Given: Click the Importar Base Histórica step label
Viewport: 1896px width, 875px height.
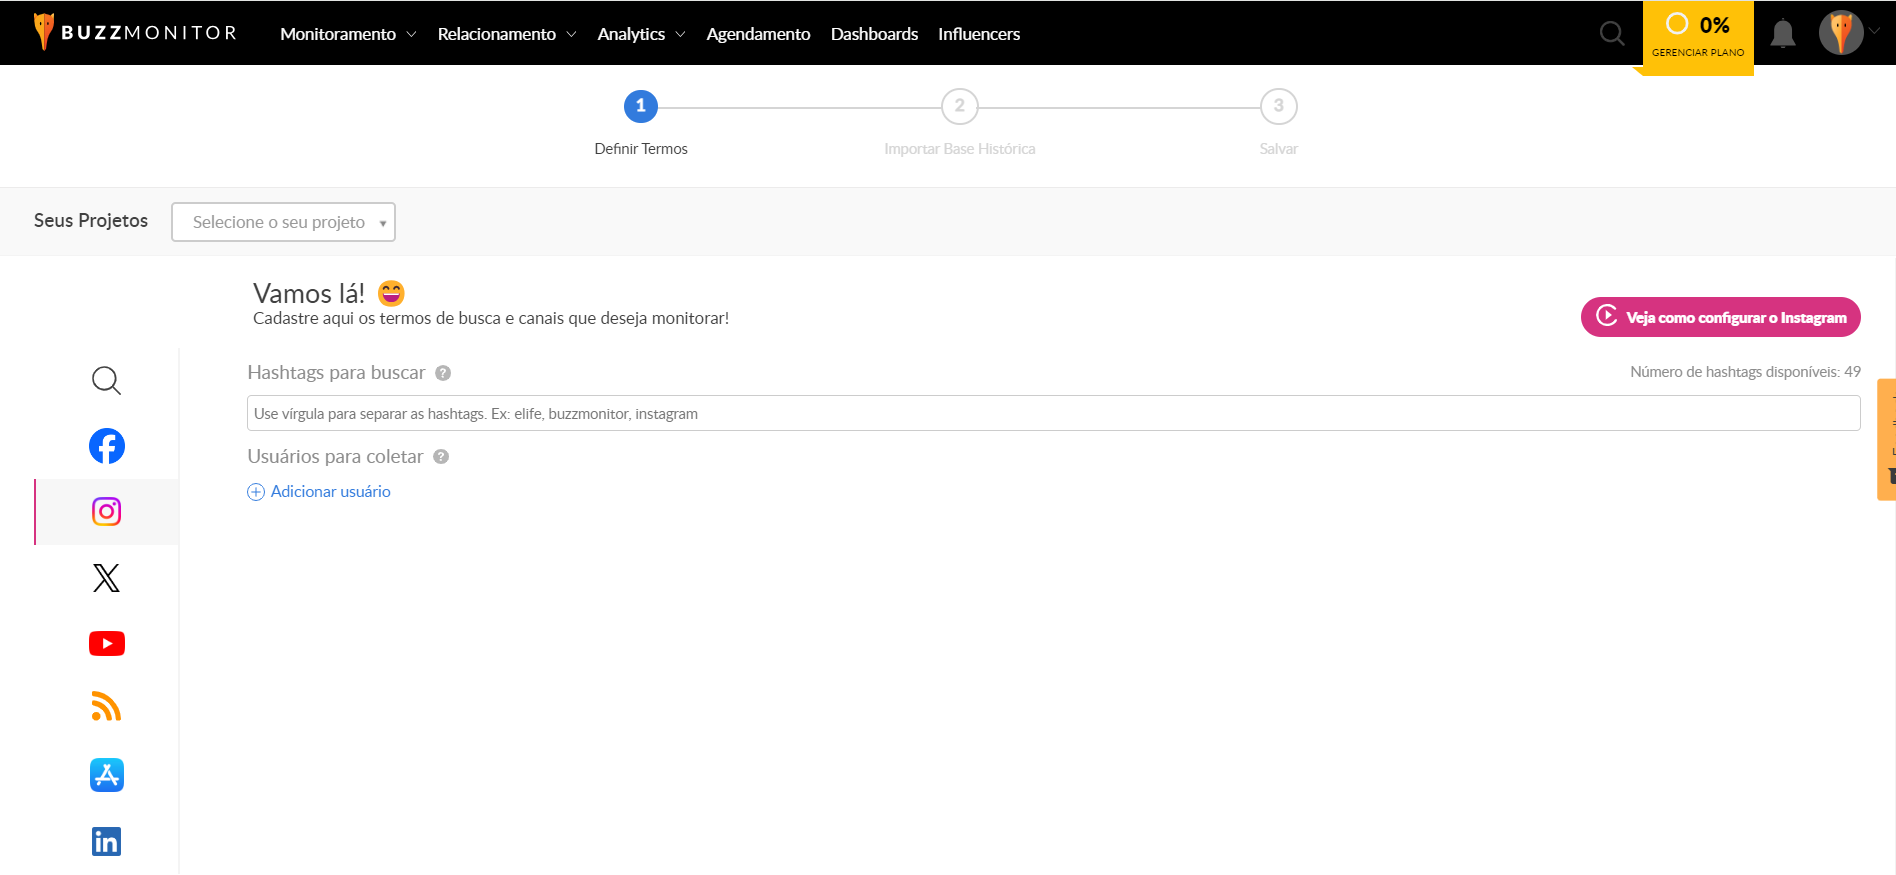Looking at the screenshot, I should [960, 149].
